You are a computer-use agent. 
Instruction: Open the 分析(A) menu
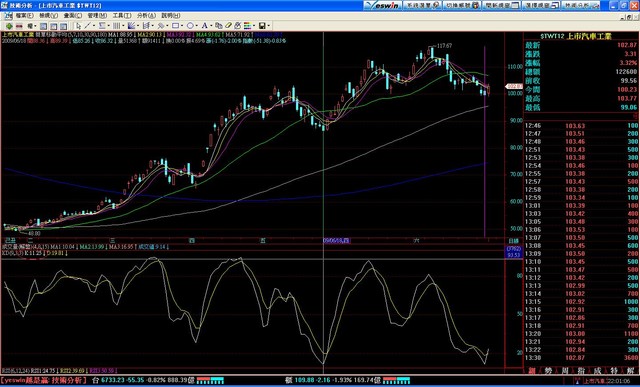(x=146, y=16)
